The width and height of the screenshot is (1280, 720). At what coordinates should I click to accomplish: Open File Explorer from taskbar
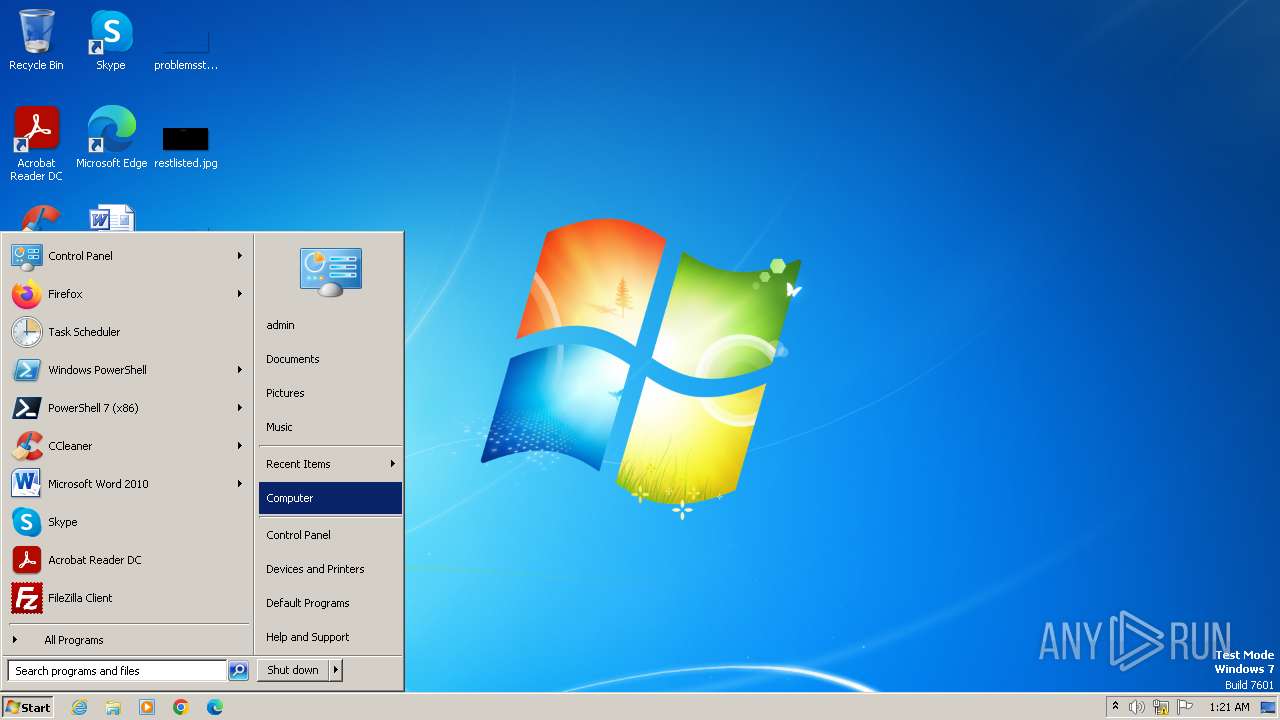point(113,707)
